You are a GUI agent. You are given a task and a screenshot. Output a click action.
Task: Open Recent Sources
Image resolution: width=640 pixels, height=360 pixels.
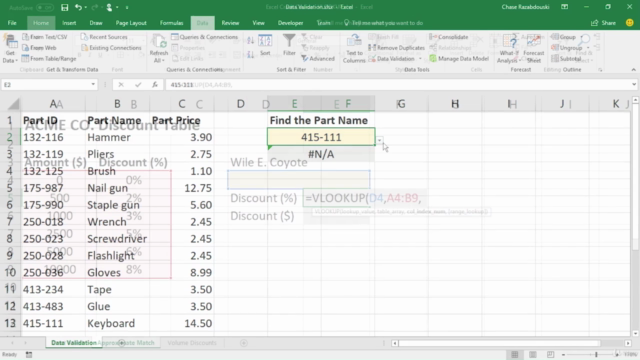click(104, 37)
